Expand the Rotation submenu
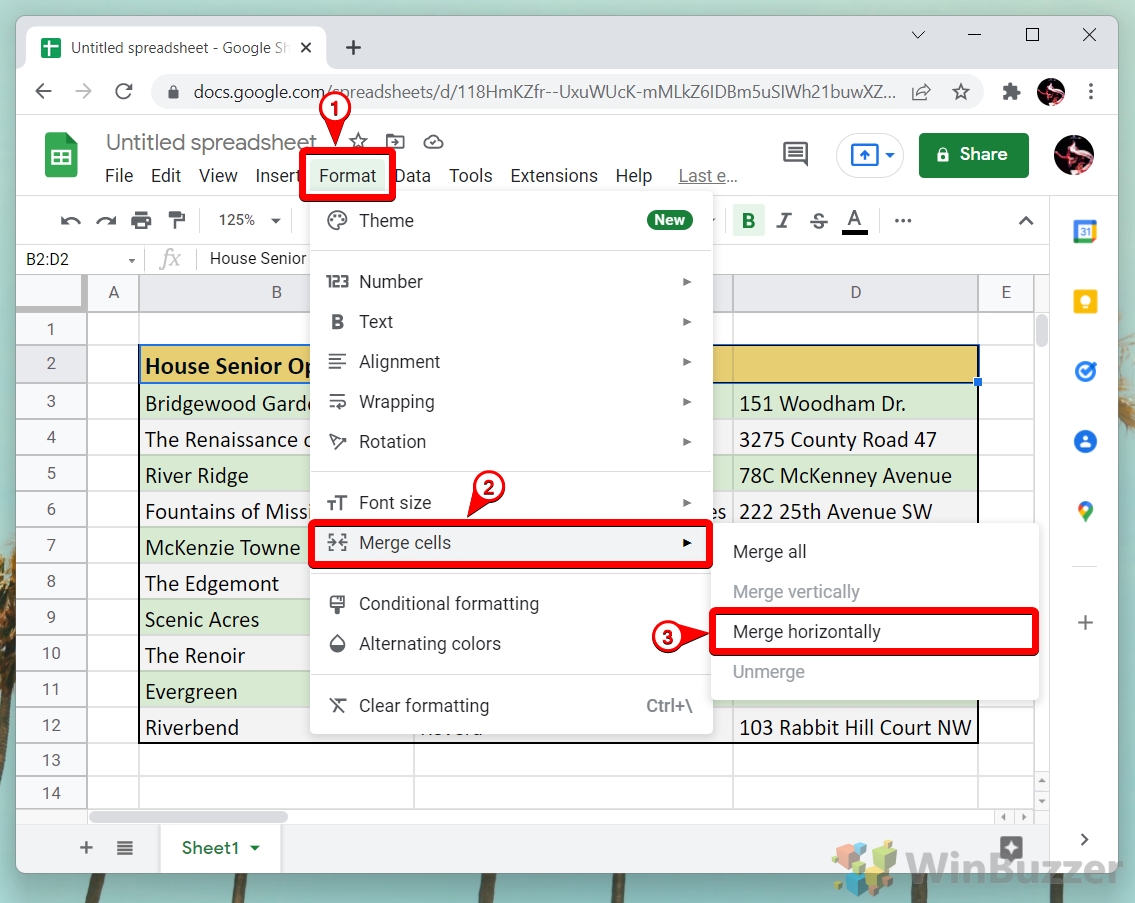The width and height of the screenshot is (1135, 903). point(511,442)
